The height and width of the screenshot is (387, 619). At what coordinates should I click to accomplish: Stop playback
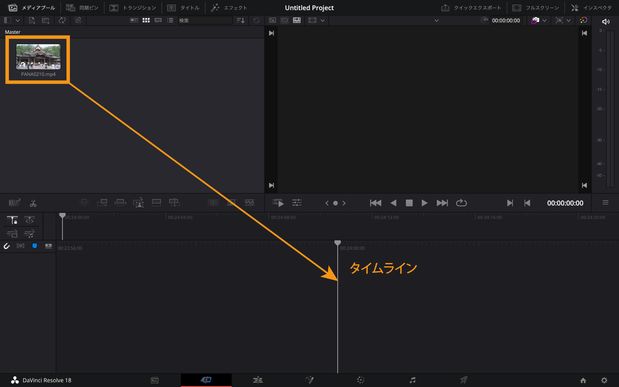(x=409, y=203)
